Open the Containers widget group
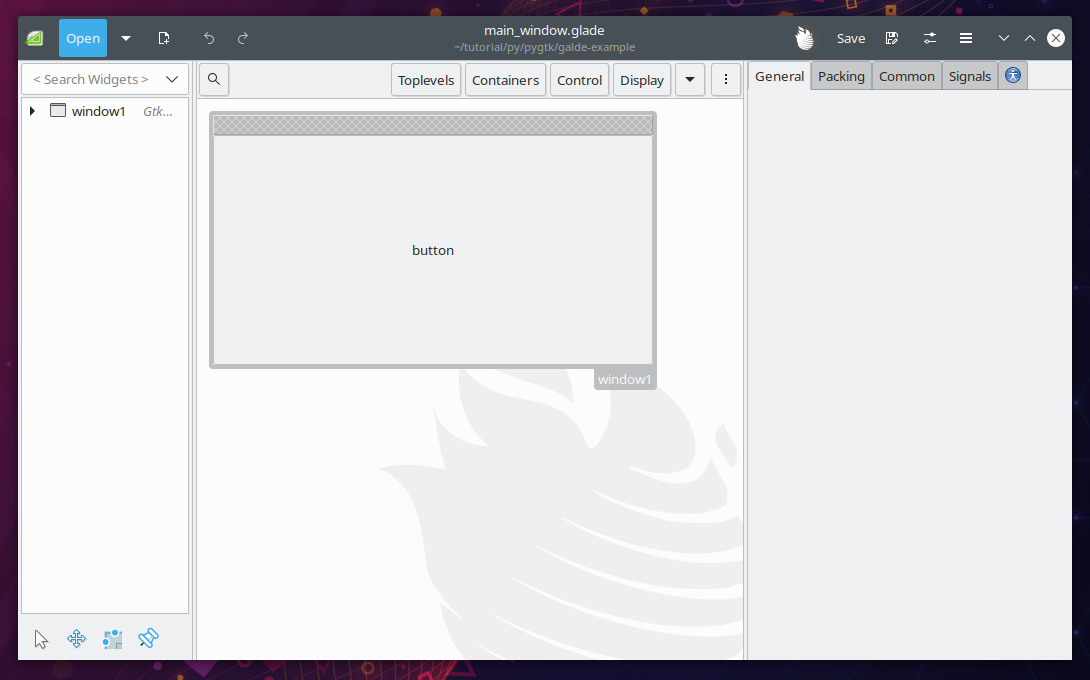This screenshot has height=680, width=1090. point(505,80)
